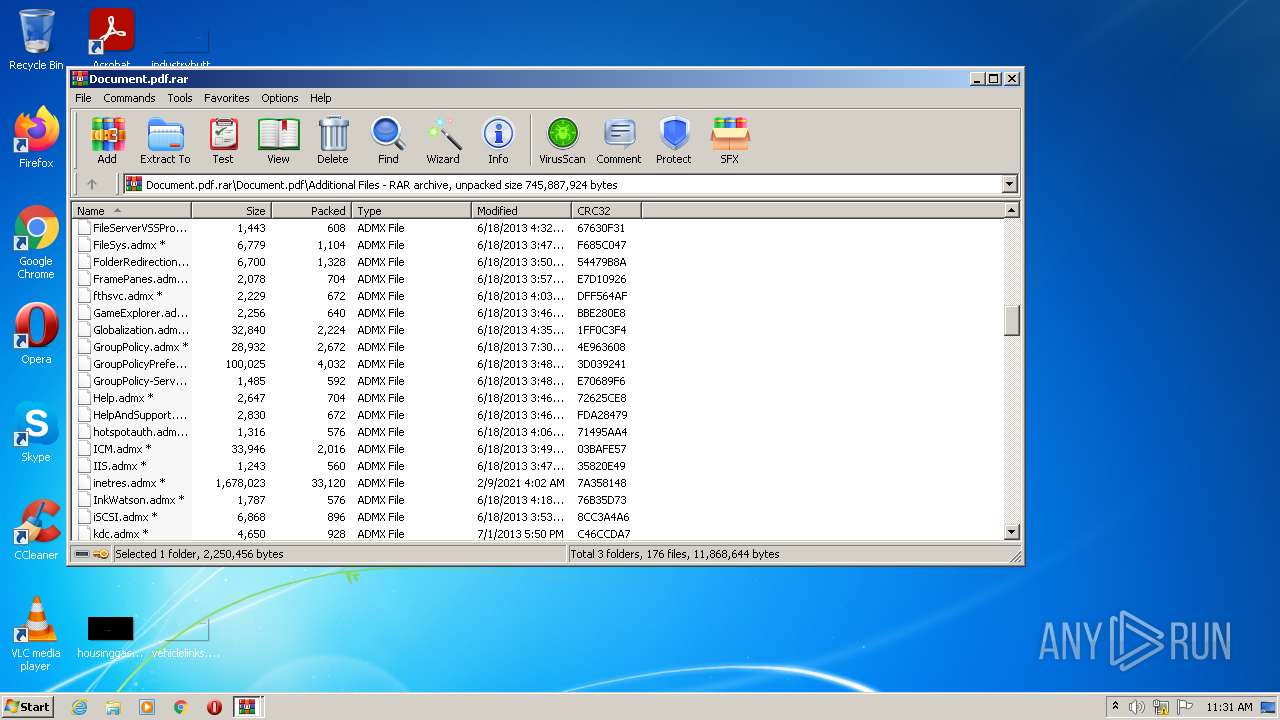Viewport: 1280px width, 720px height.
Task: Create SFX self-extracting archive
Action: click(730, 141)
